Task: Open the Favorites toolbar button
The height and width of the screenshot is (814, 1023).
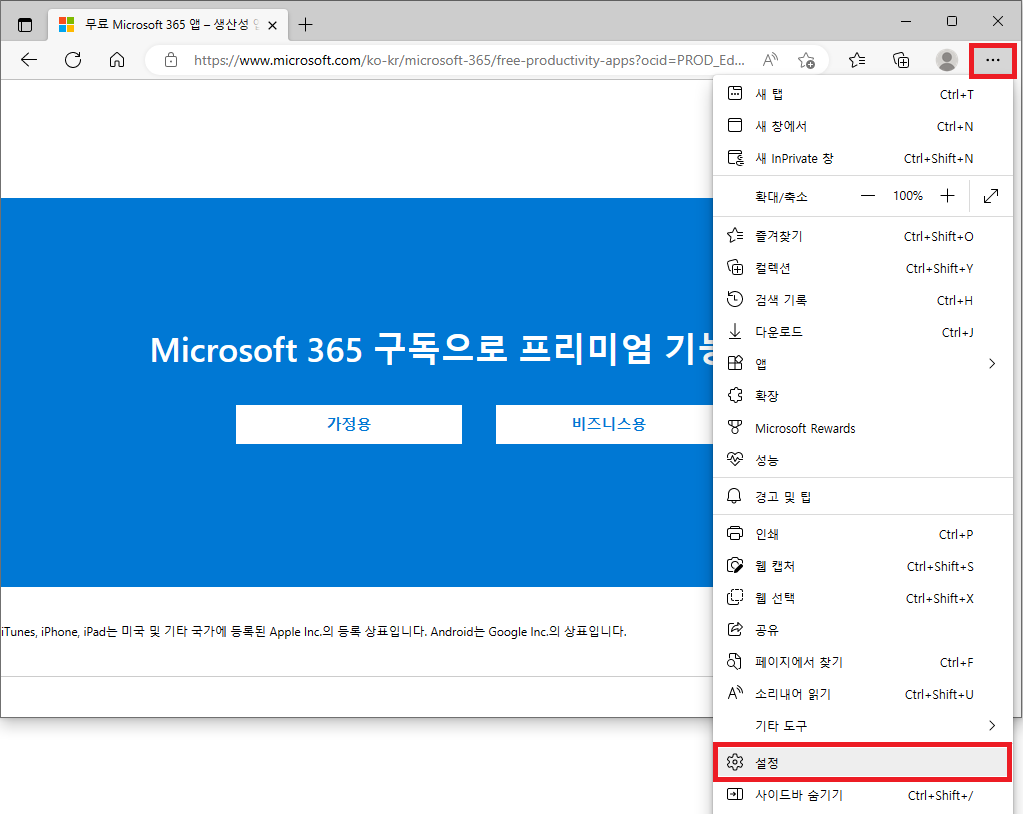Action: (857, 60)
